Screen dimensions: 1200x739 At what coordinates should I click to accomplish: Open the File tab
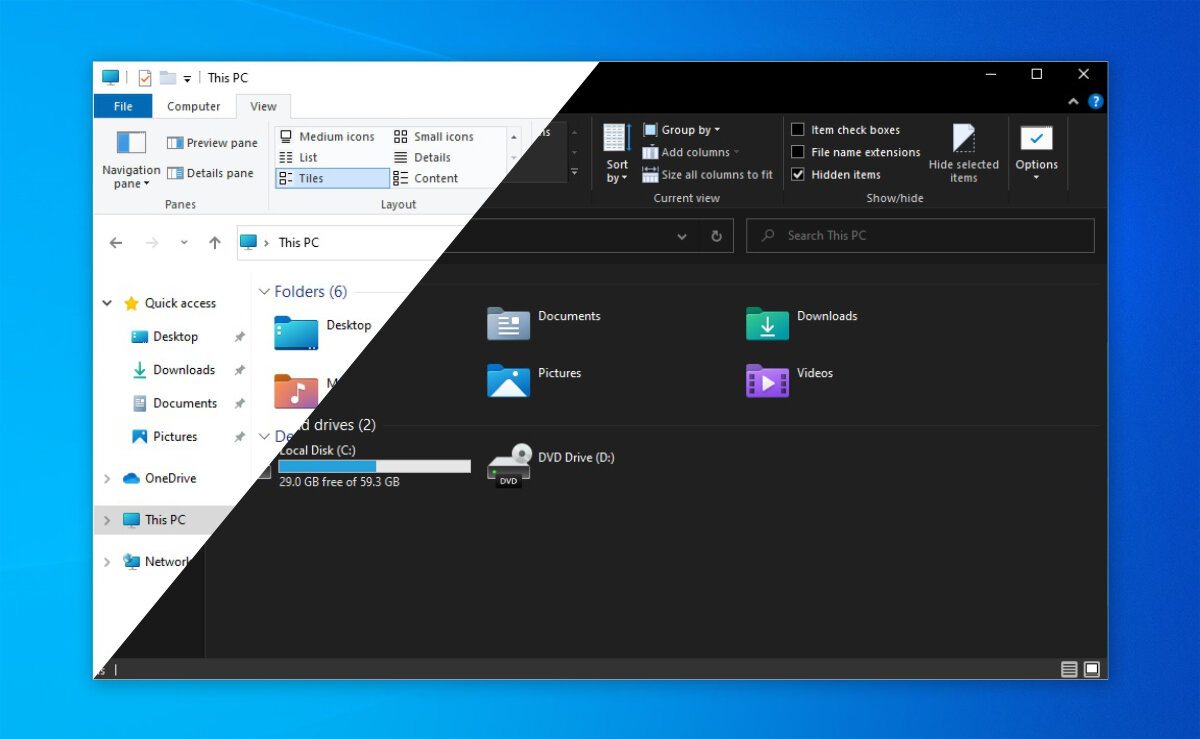pos(123,107)
